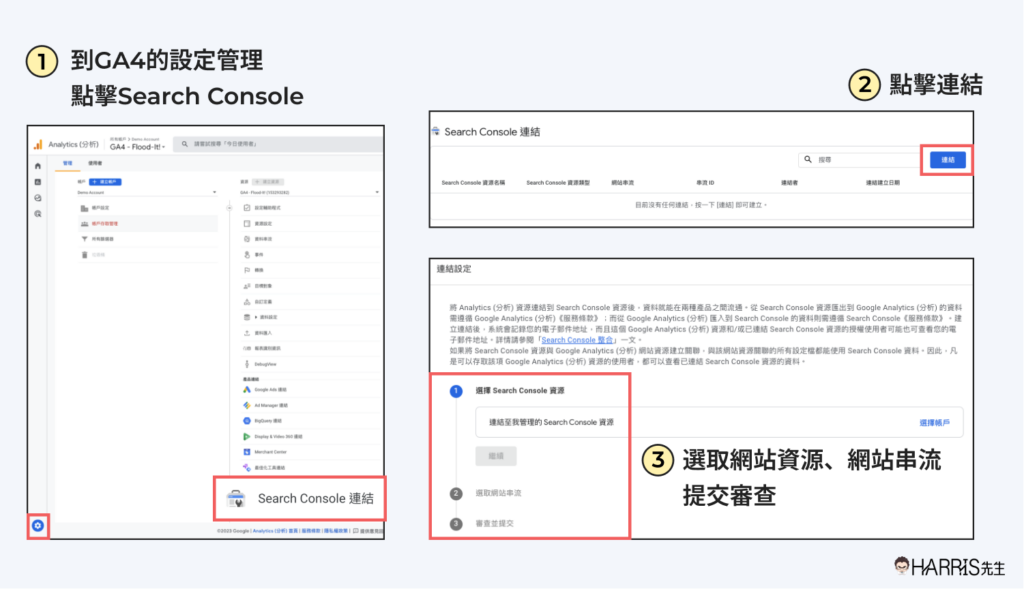Click the data streams icon
The width and height of the screenshot is (1024, 589).
[x=247, y=239]
